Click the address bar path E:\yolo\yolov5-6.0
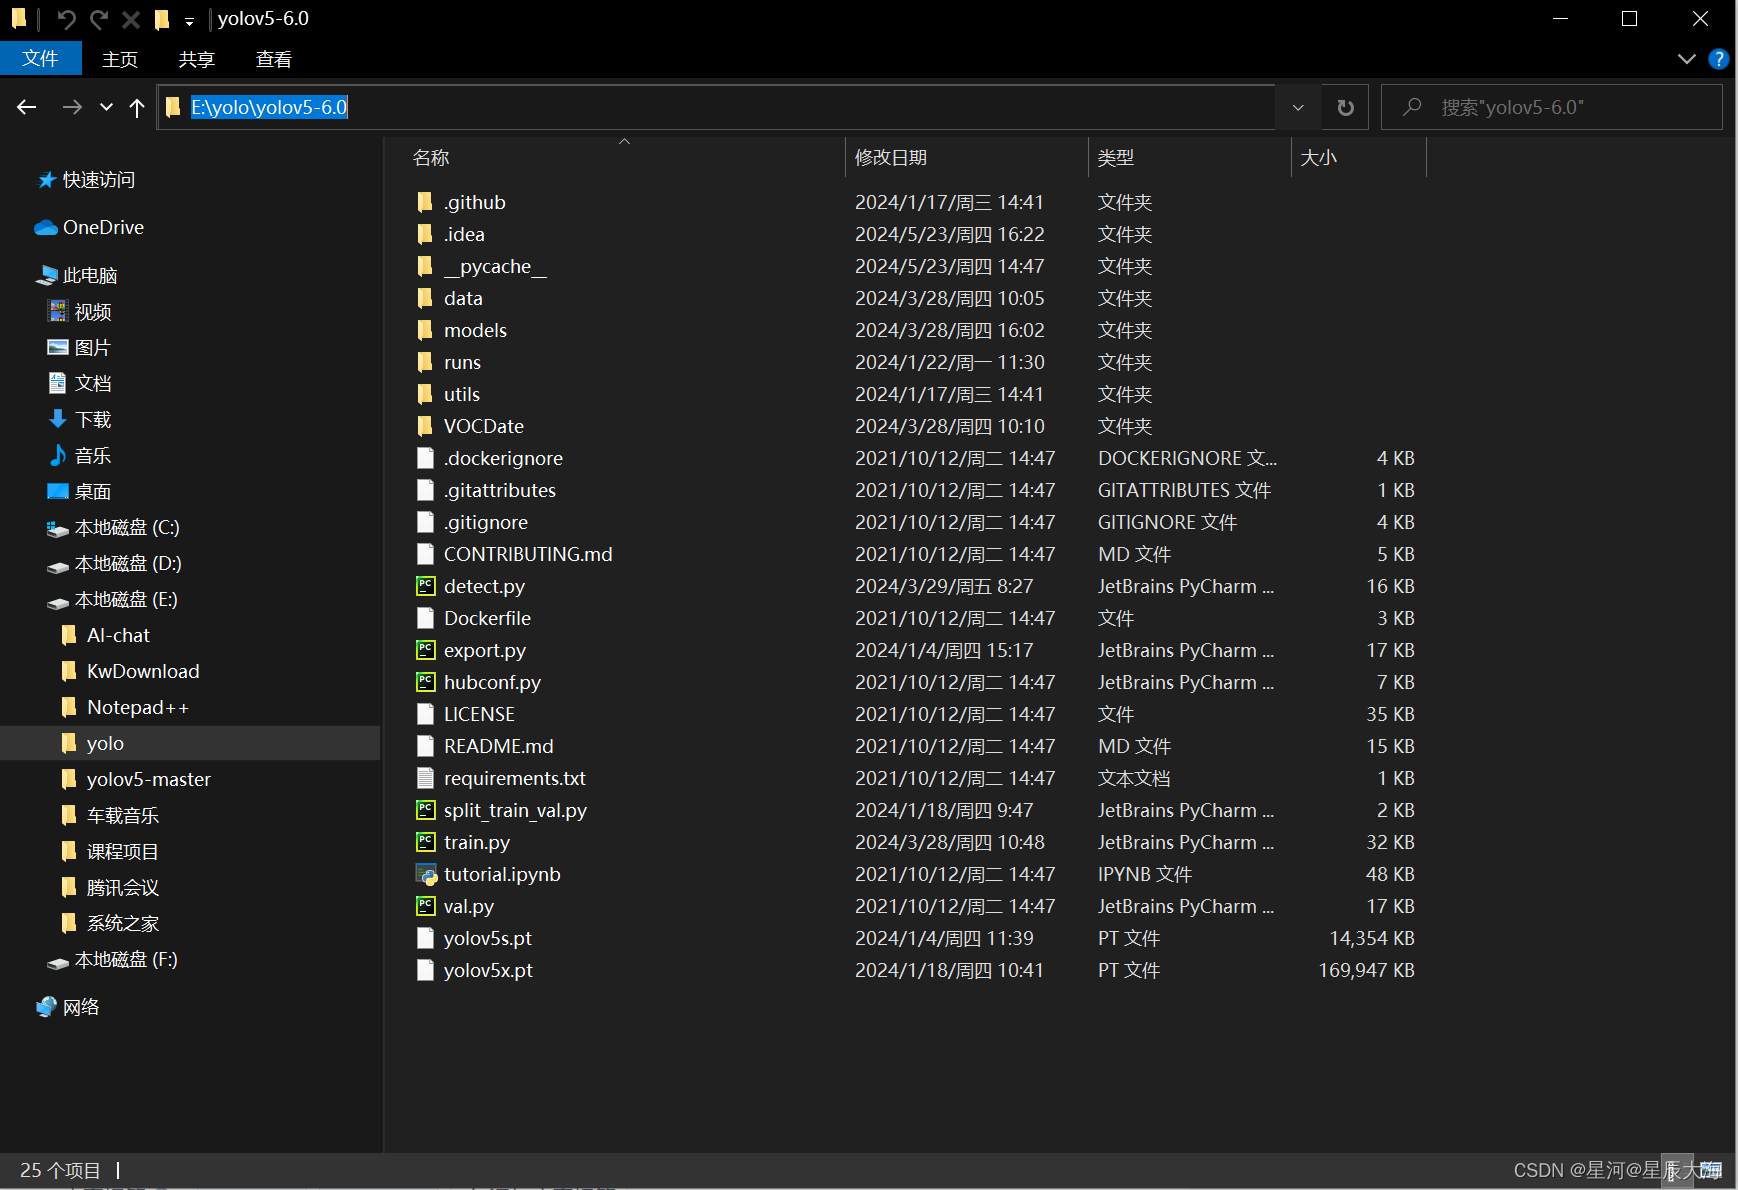Viewport: 1738px width, 1190px height. point(269,107)
